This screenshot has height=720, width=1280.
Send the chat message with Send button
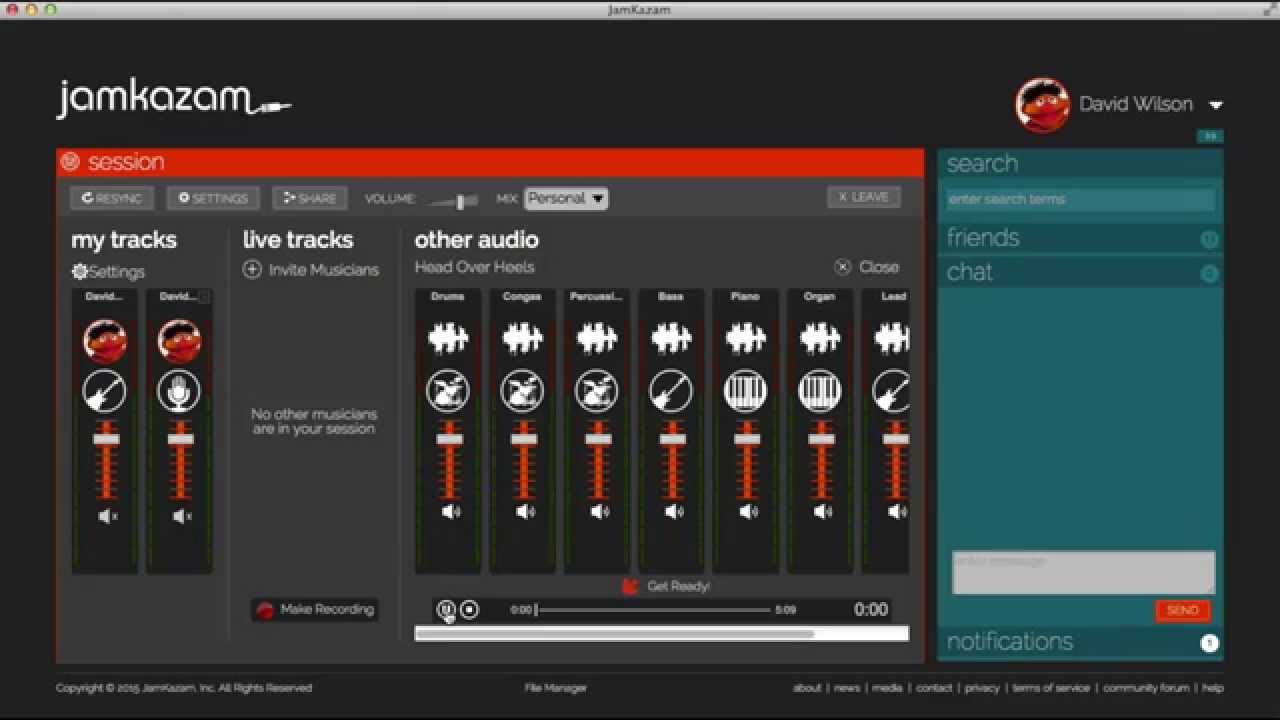coord(1183,610)
